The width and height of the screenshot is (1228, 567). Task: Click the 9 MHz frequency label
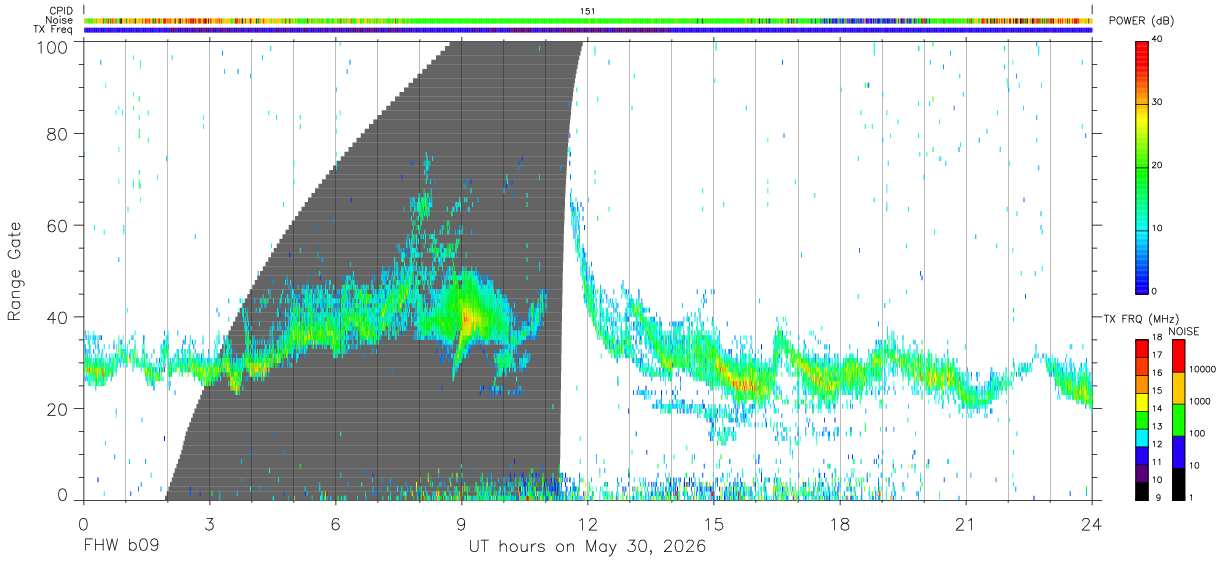[1157, 497]
